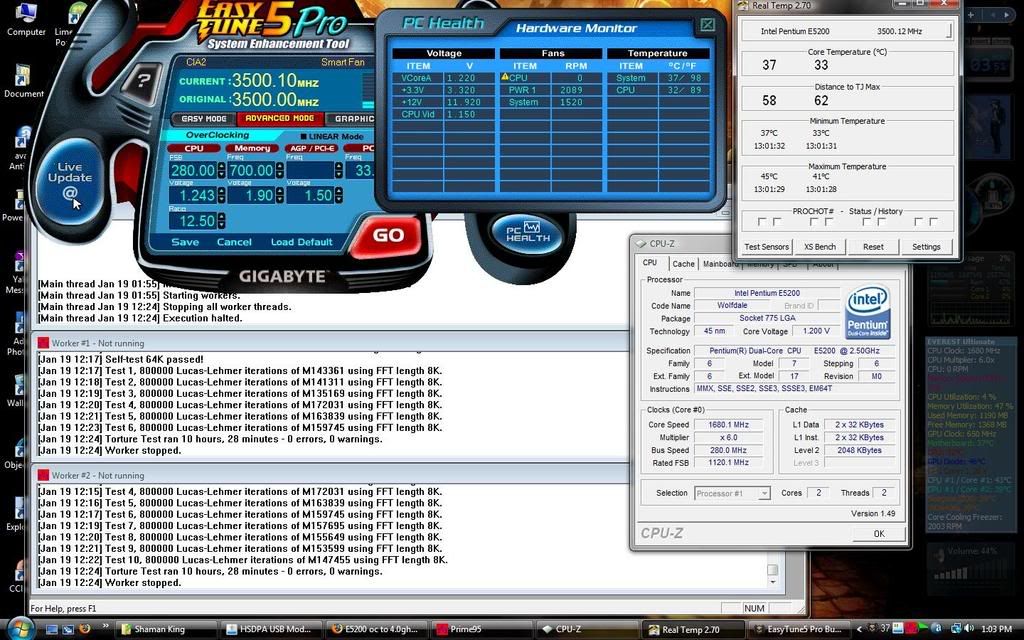Check the last PROCHOT# status box
1024x640 pixels.
(x=934, y=222)
